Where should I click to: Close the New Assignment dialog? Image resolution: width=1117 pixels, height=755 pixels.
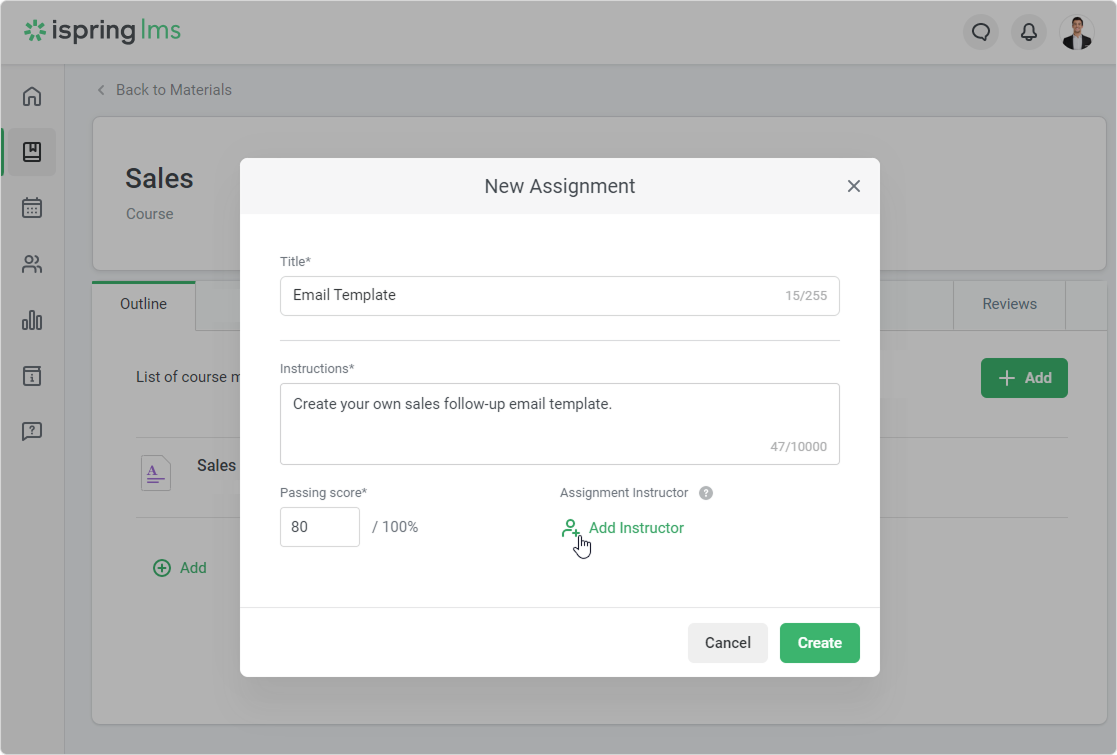pos(853,186)
